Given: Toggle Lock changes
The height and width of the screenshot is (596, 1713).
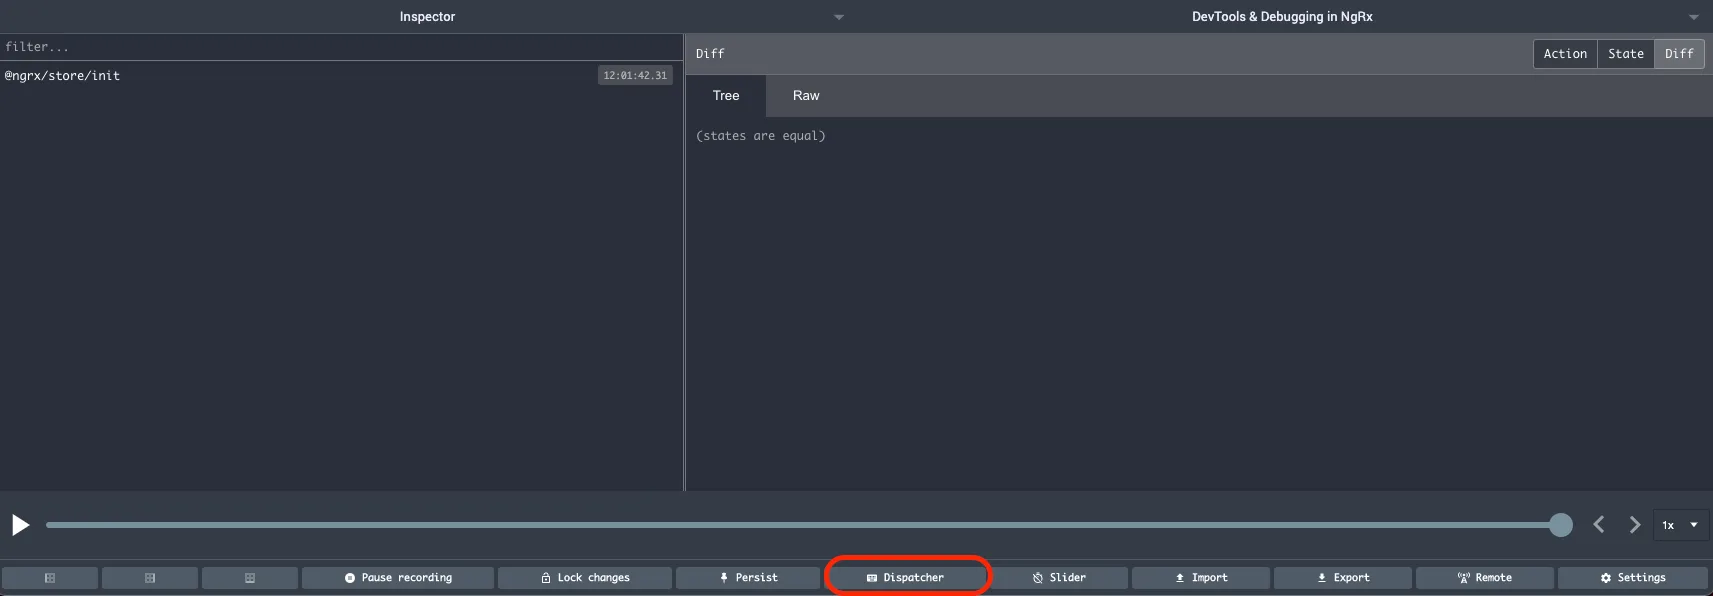Looking at the screenshot, I should (585, 578).
